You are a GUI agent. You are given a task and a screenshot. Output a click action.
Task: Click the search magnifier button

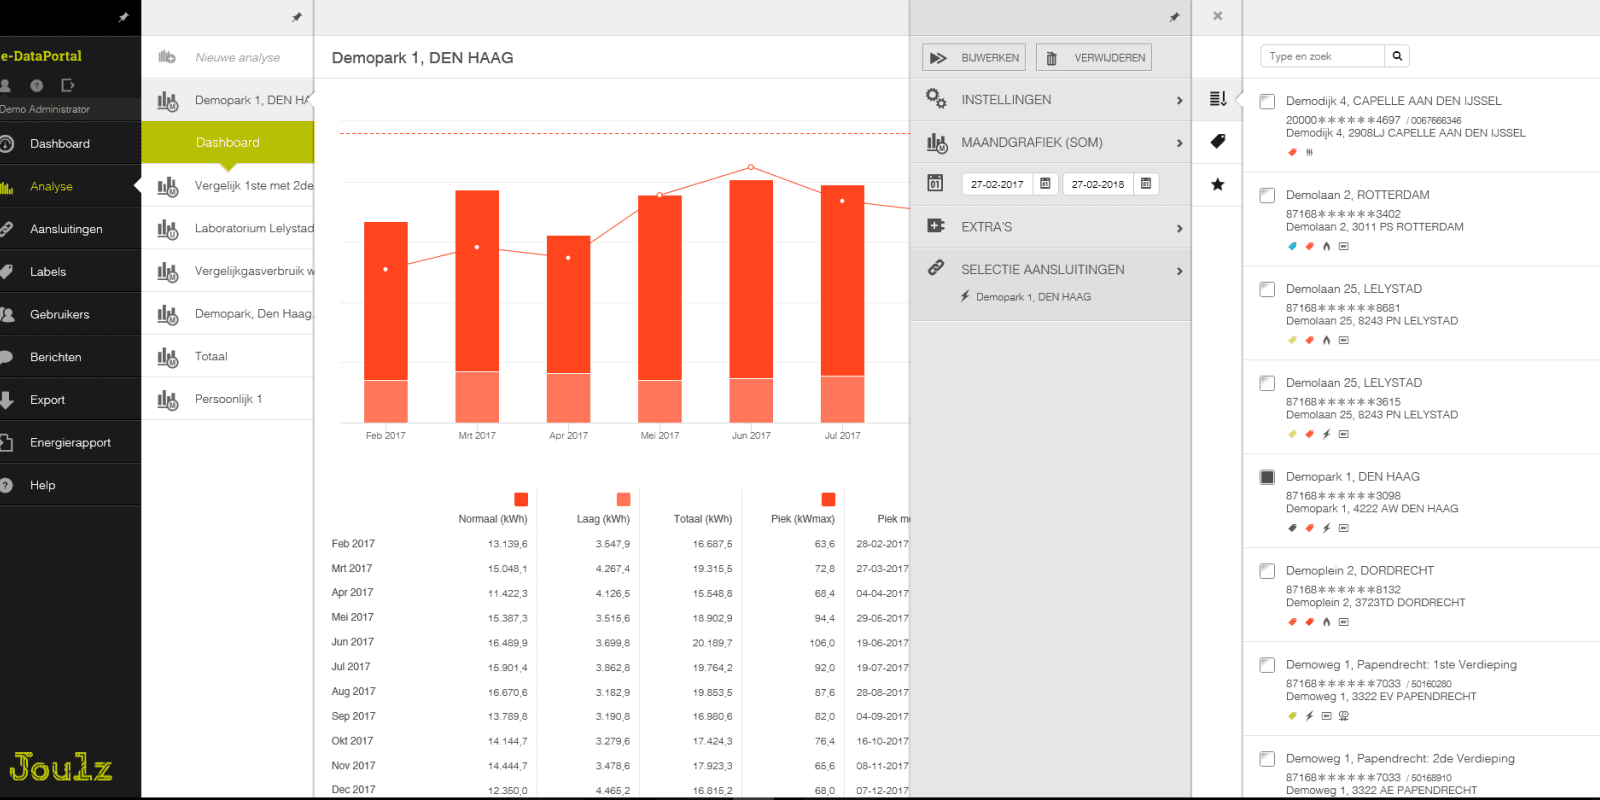point(1397,56)
